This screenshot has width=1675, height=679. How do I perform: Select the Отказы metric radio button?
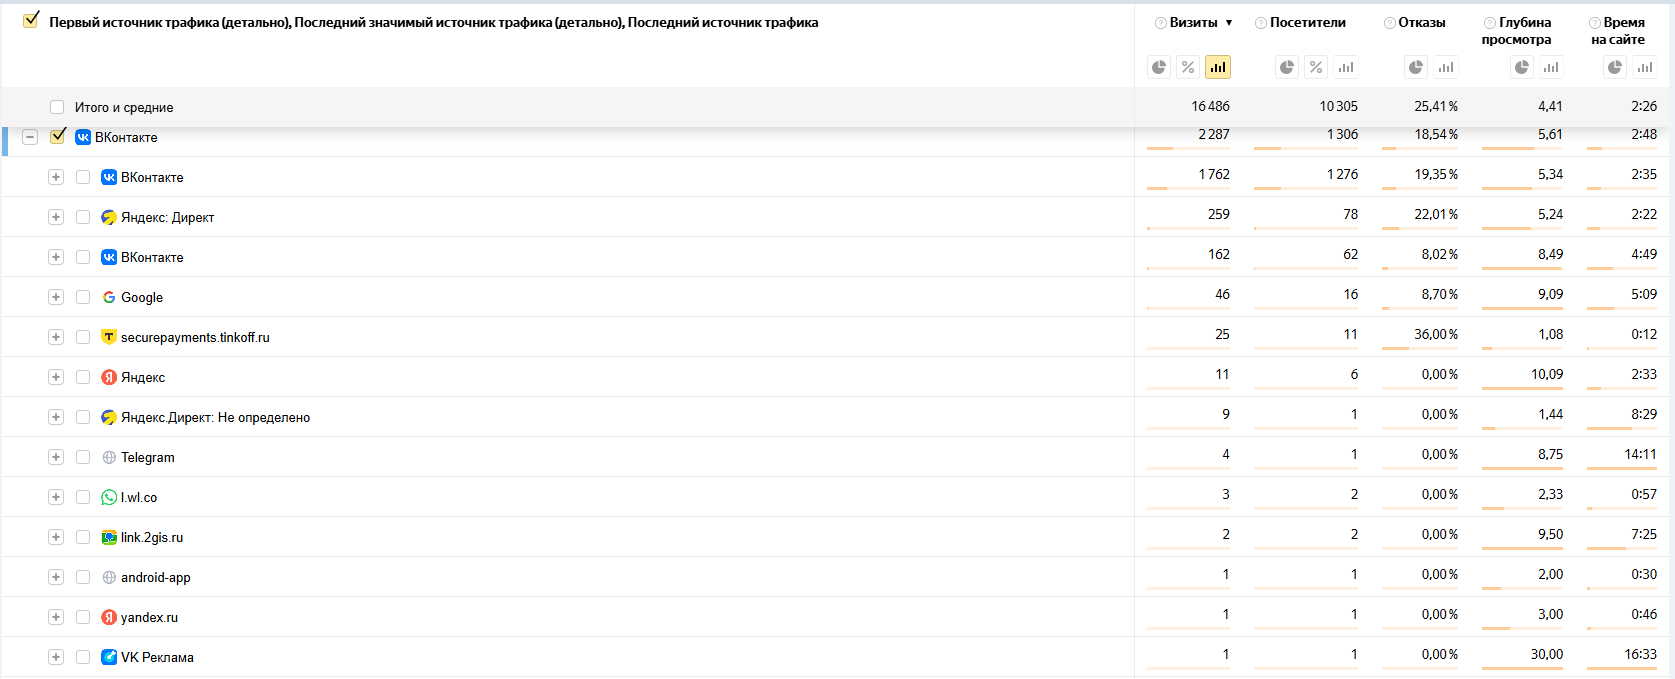tap(1390, 23)
